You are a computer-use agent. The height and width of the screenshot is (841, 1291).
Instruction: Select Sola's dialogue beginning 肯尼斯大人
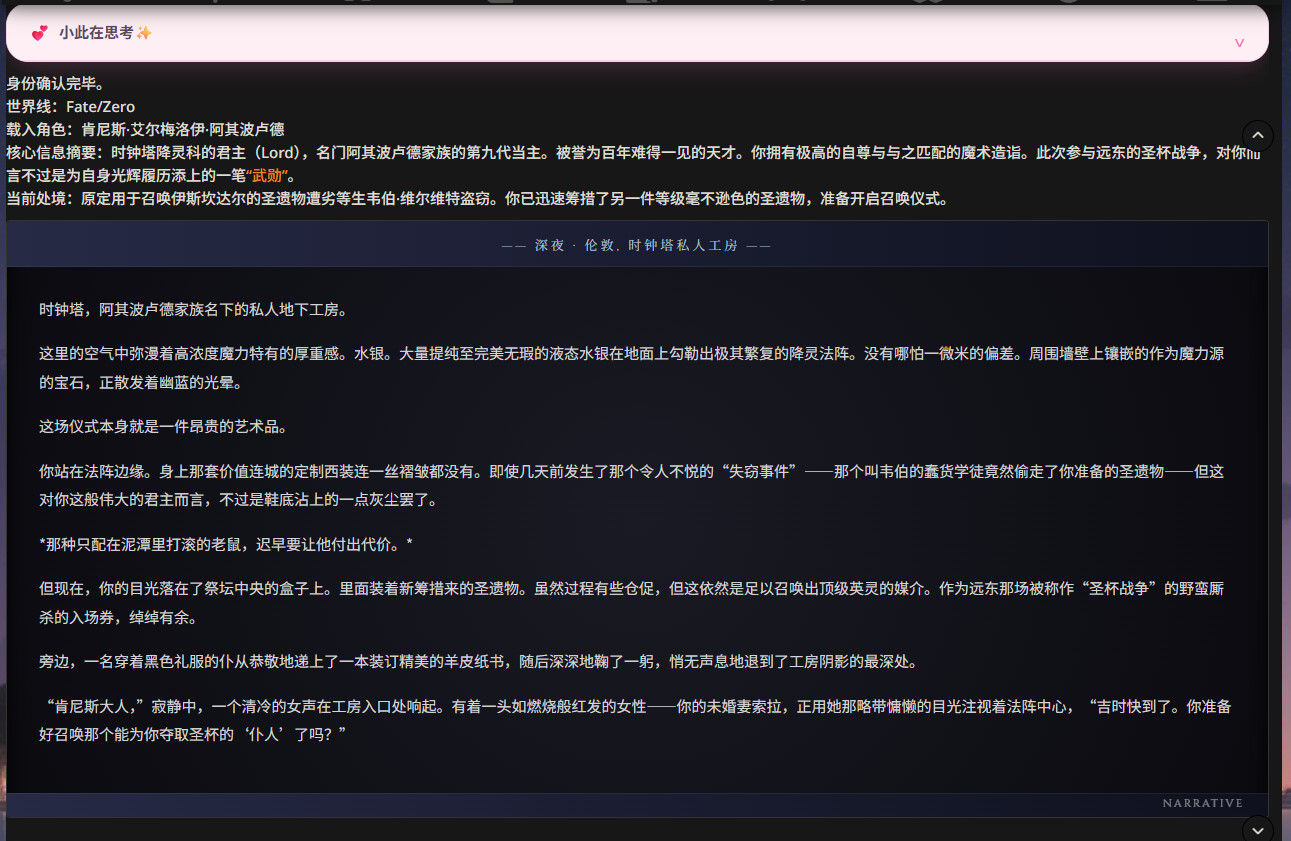point(635,720)
